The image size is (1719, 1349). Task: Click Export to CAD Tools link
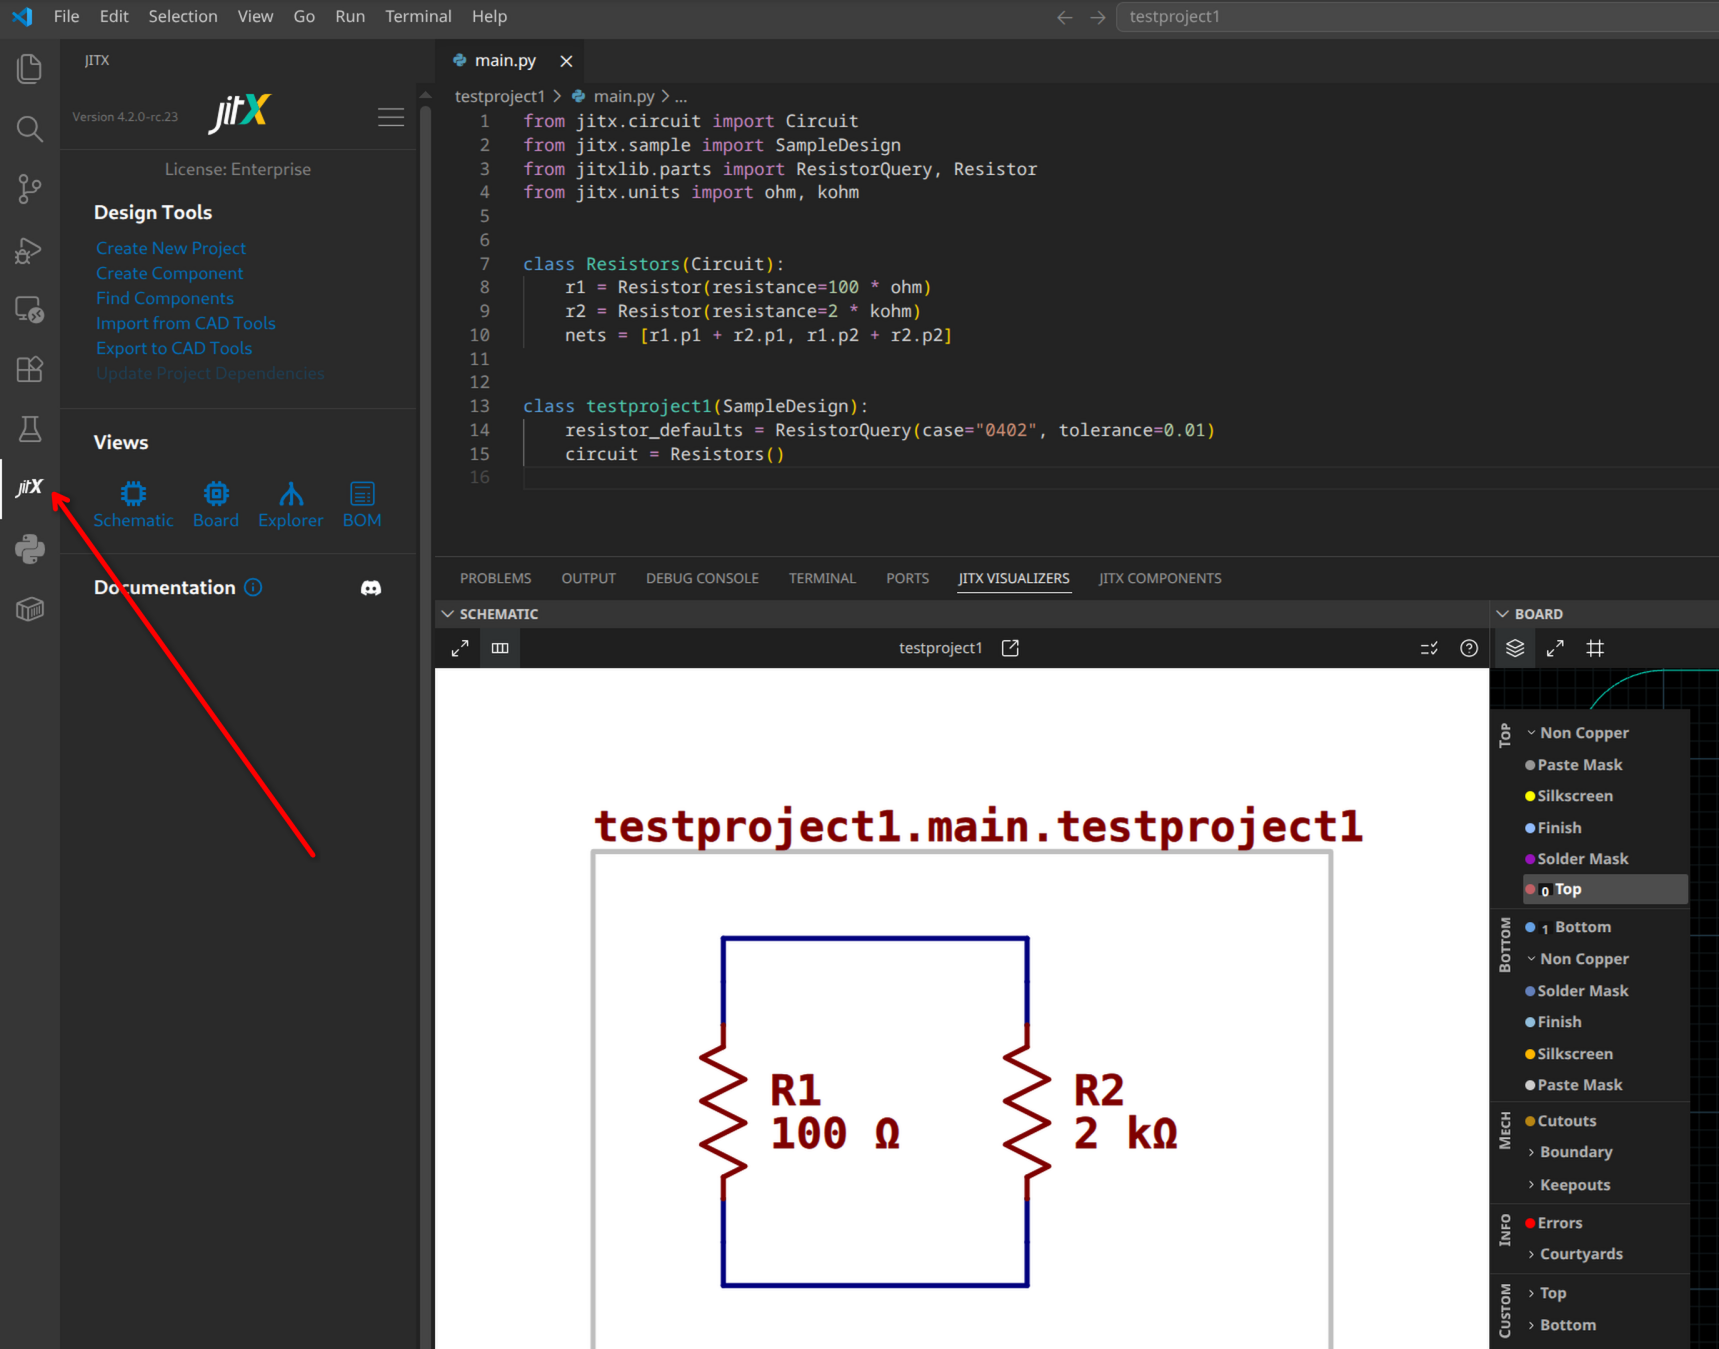174,348
